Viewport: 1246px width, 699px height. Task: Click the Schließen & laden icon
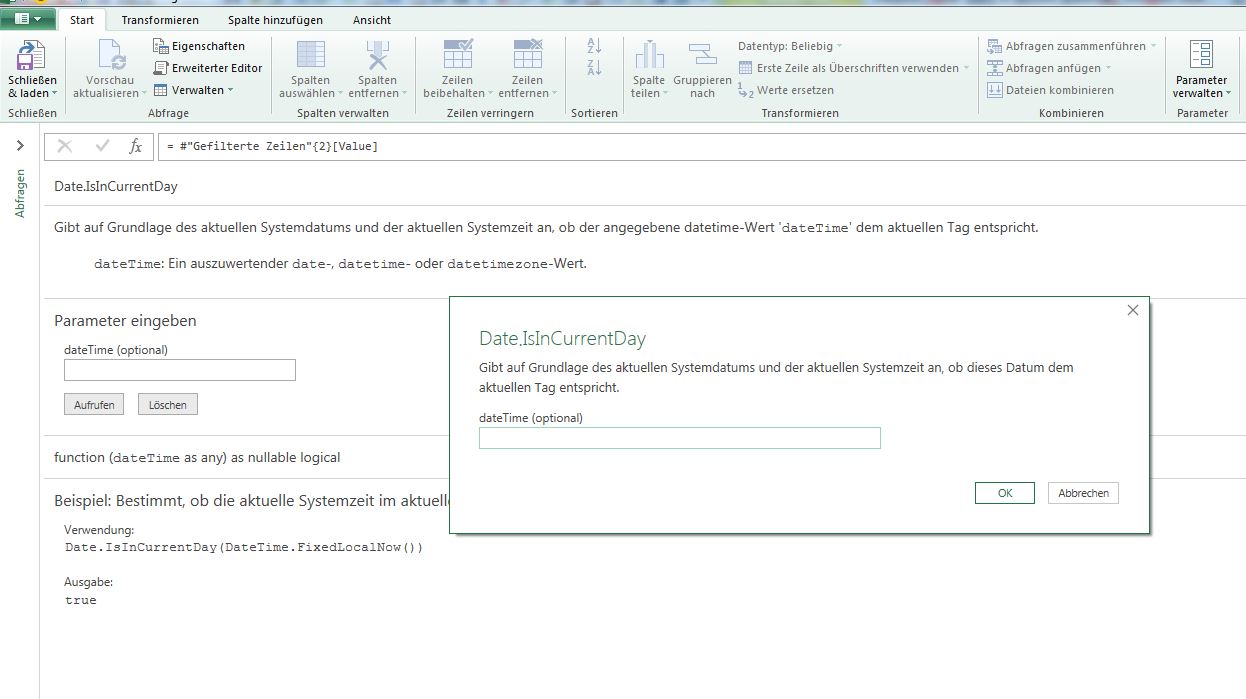click(x=32, y=56)
